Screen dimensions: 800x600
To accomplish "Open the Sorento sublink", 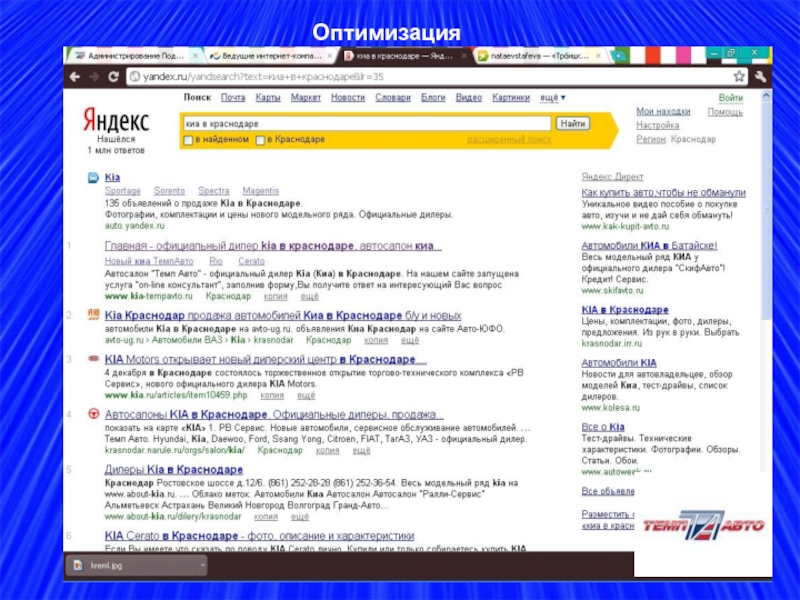I will pyautogui.click(x=169, y=191).
